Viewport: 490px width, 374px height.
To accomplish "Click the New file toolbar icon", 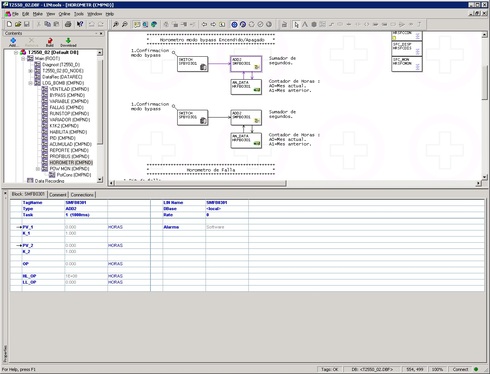I will point(9,24).
